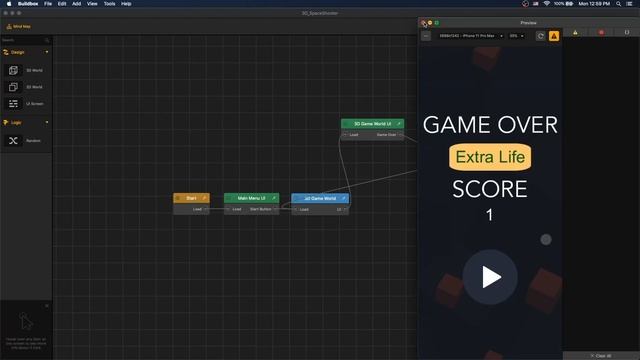Screen dimensions: 640x360
Task: Select the Random logic node icon
Action: (13, 141)
